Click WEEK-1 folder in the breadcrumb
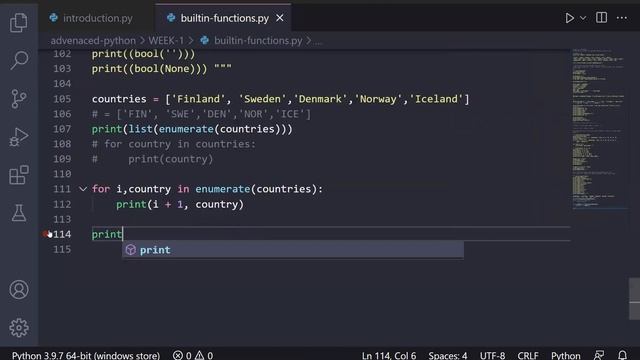640x360 pixels. tap(166, 40)
